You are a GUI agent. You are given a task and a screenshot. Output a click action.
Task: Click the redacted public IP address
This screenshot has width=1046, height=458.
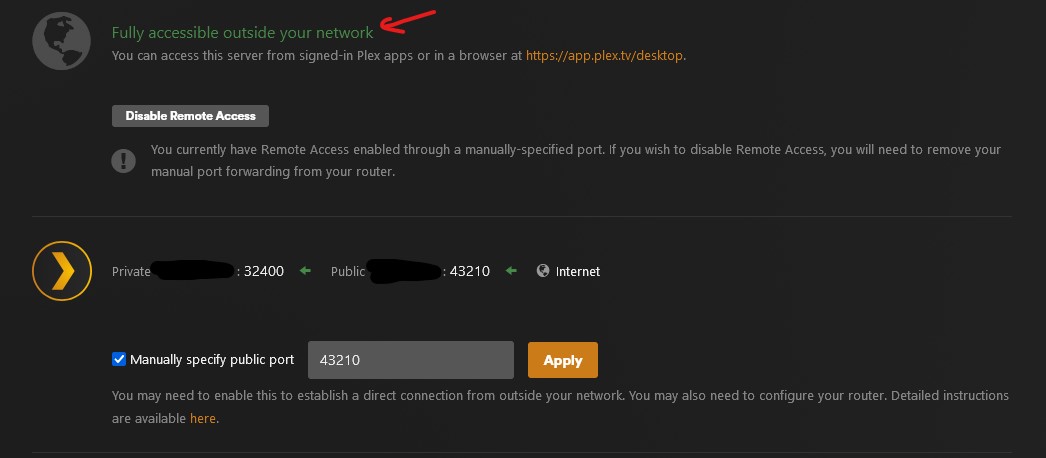[x=405, y=270]
